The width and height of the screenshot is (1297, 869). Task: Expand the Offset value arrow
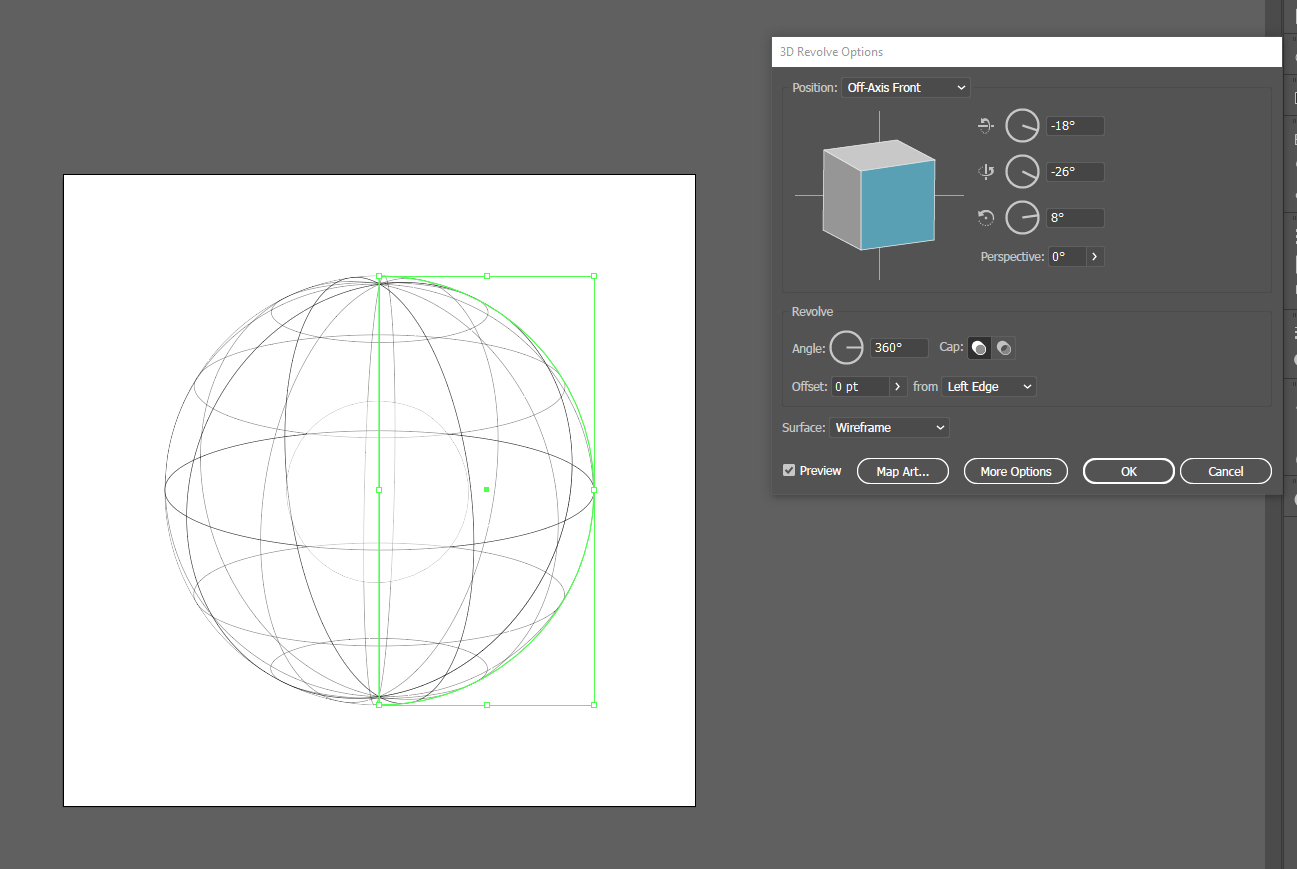tap(897, 386)
